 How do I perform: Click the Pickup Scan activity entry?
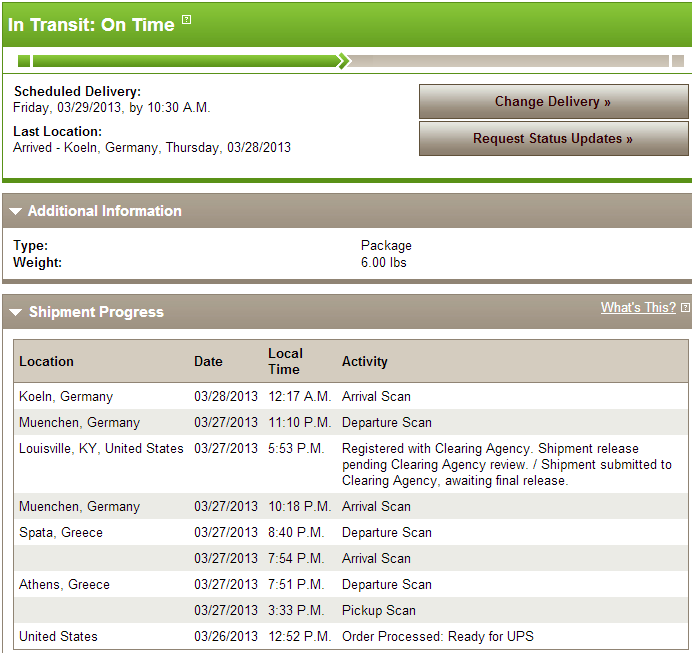(x=379, y=611)
